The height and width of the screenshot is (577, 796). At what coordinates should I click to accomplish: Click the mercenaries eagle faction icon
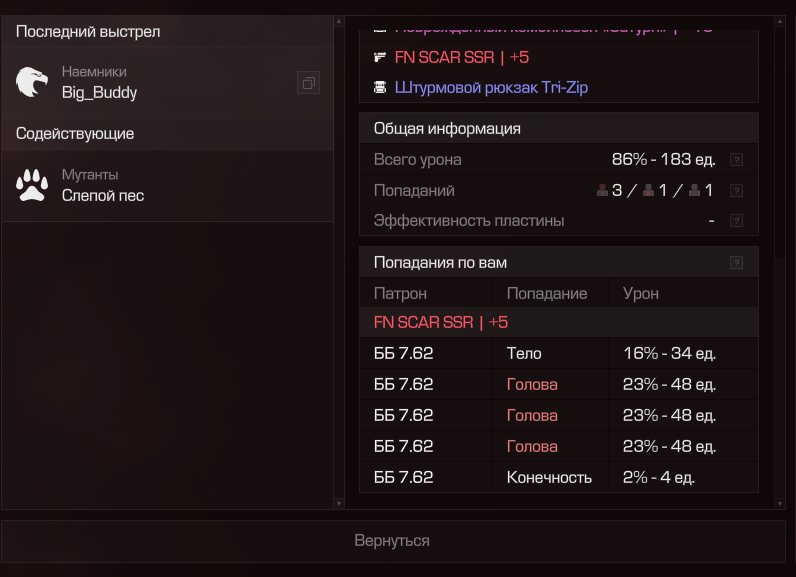(x=32, y=83)
